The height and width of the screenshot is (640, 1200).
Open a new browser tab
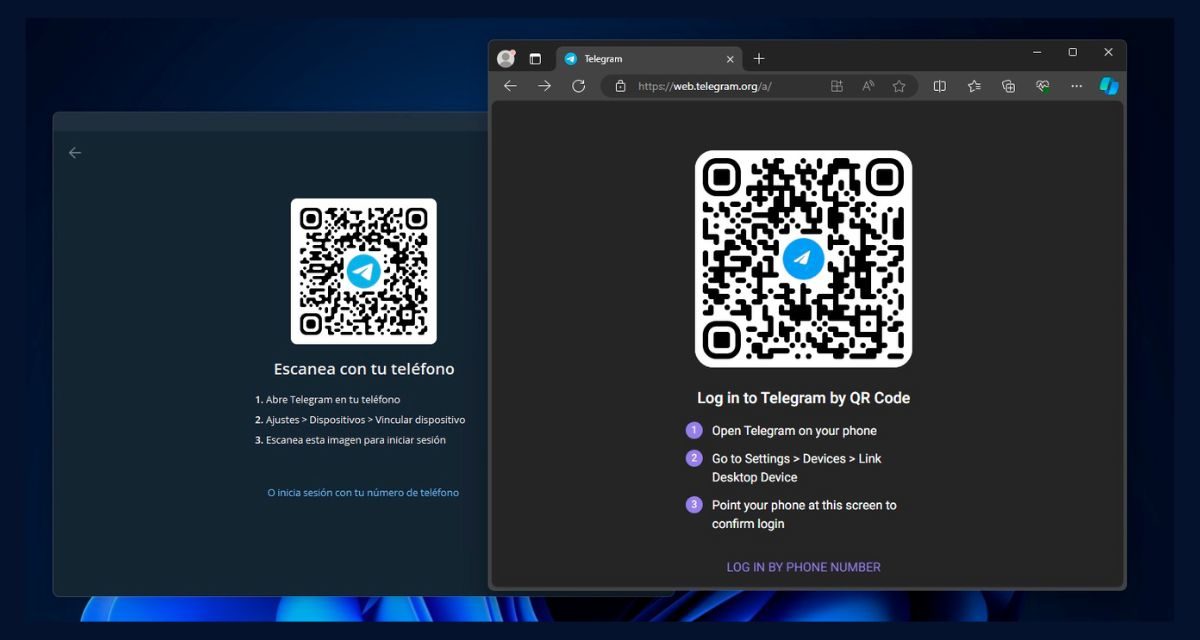point(759,58)
